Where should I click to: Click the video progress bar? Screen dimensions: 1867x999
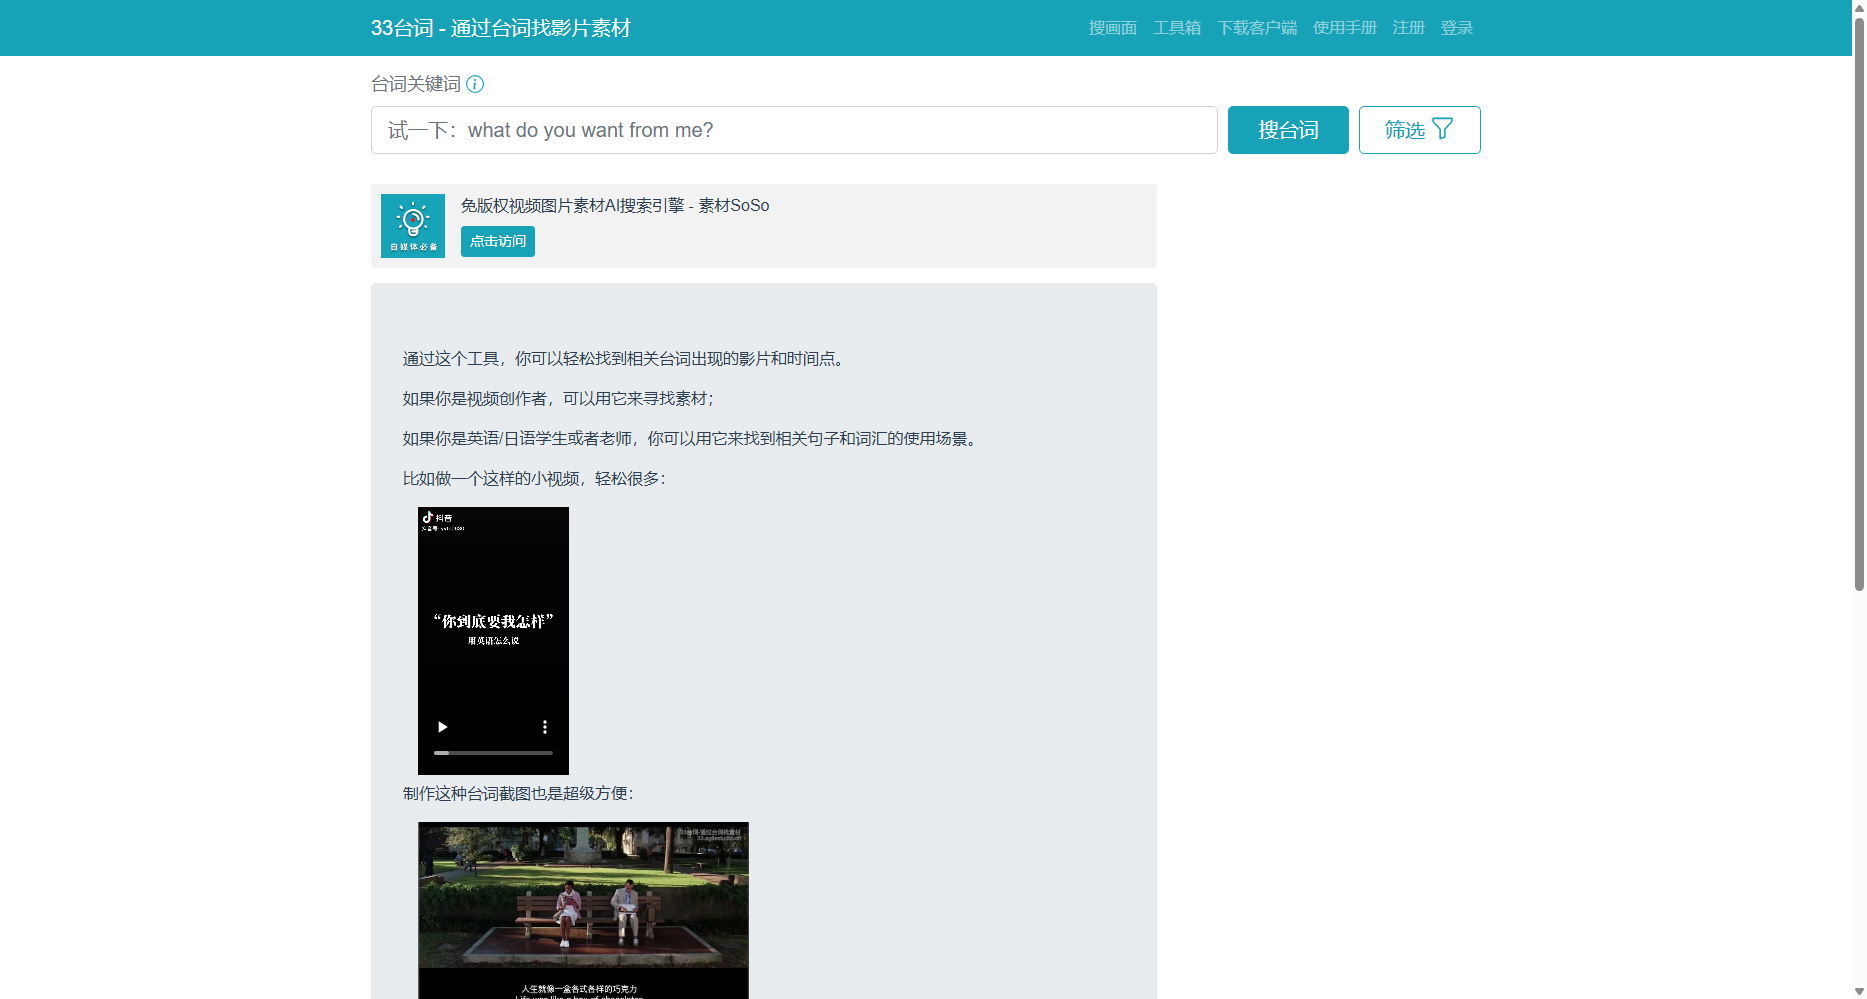point(493,752)
